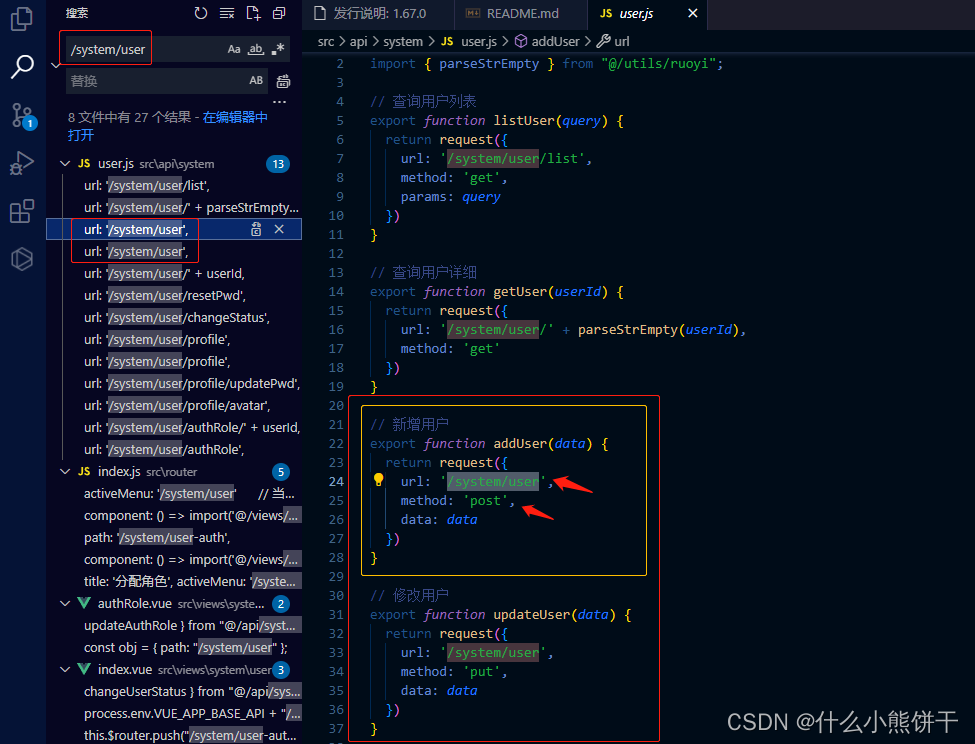Open the Explorer view in activity bar
Image resolution: width=975 pixels, height=744 pixels.
tap(22, 19)
